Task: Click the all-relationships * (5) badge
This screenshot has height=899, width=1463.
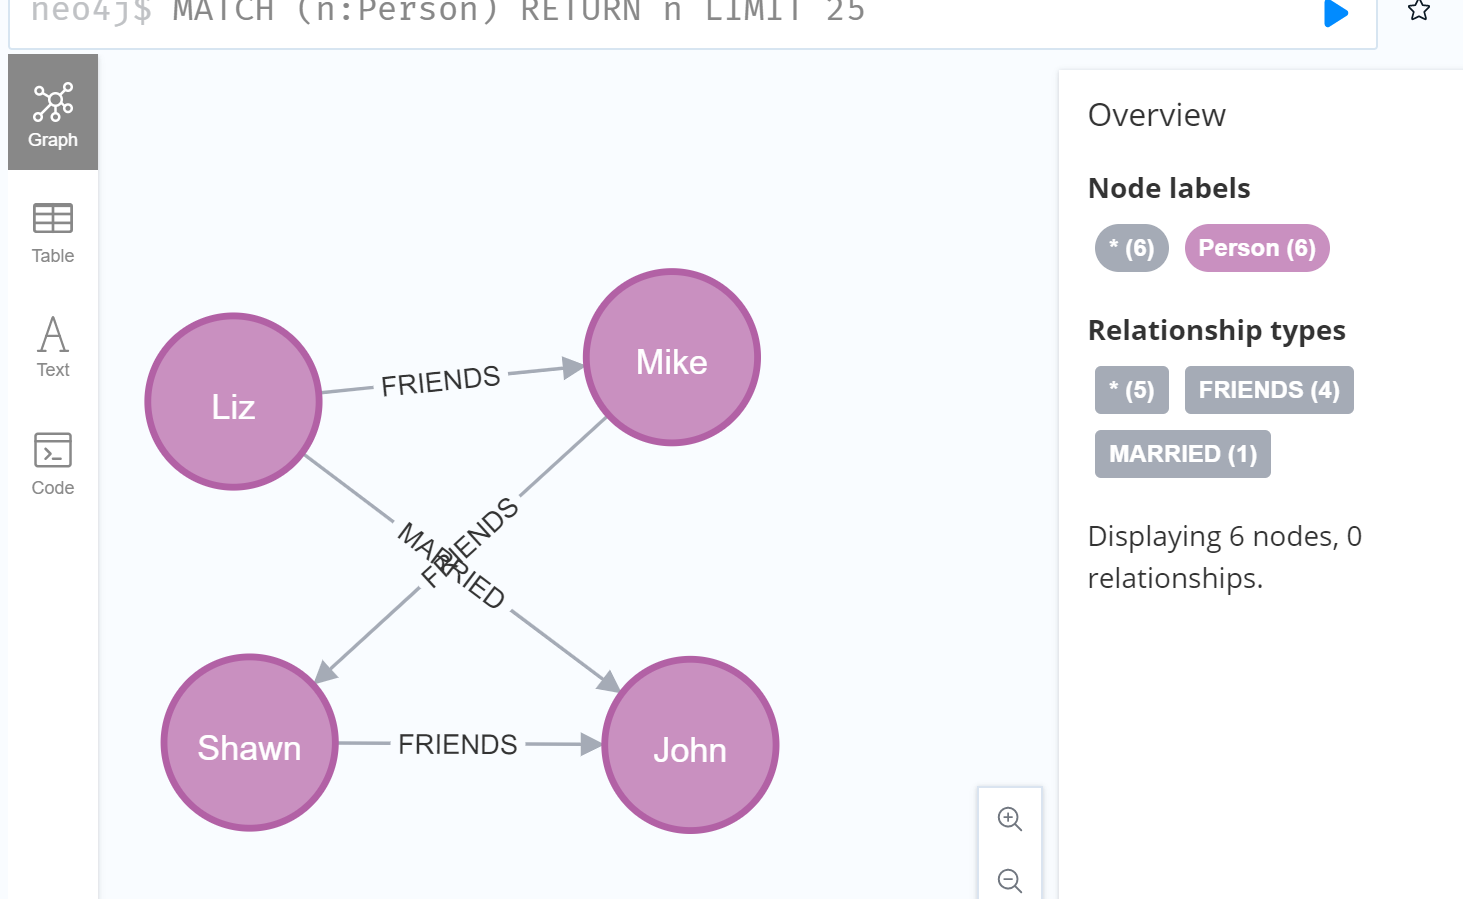Action: 1132,390
